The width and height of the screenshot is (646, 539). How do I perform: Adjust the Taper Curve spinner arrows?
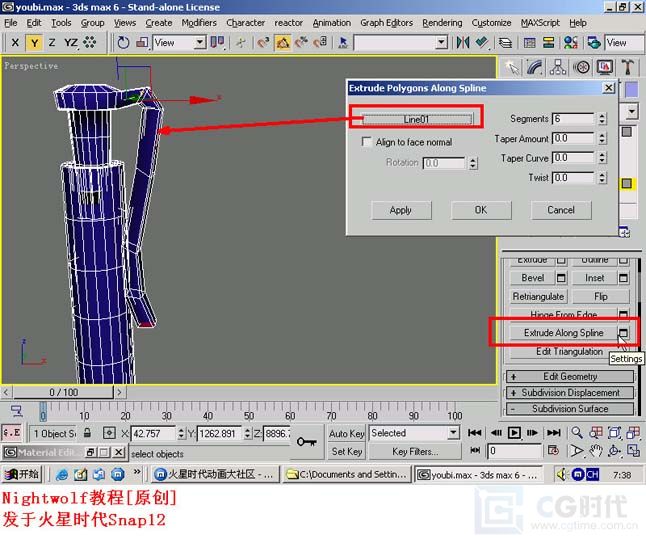click(602, 158)
